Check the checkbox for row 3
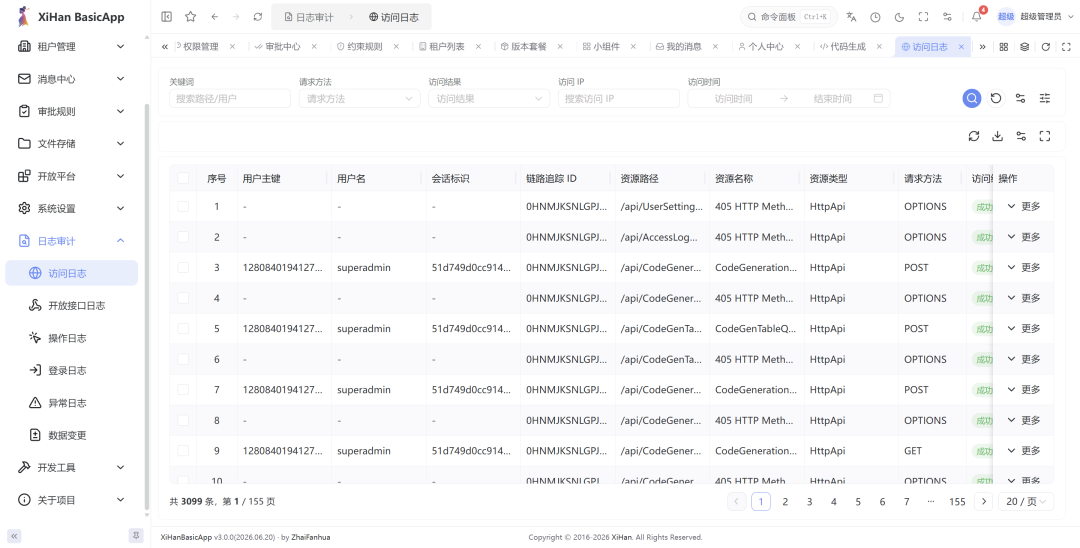Image resolution: width=1080 pixels, height=548 pixels. (183, 267)
